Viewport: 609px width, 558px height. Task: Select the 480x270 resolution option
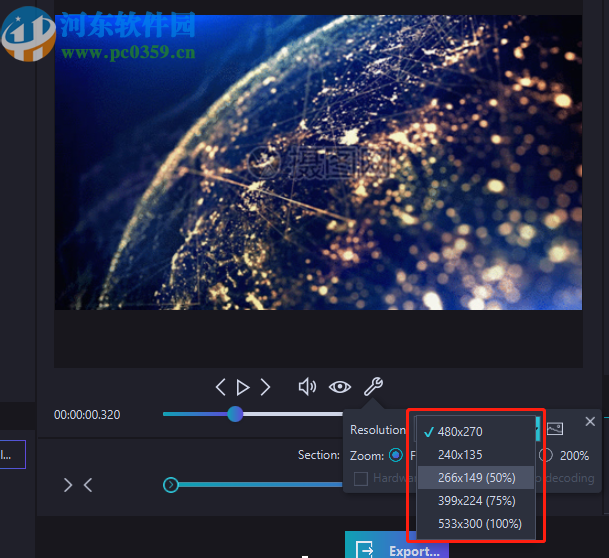click(476, 431)
